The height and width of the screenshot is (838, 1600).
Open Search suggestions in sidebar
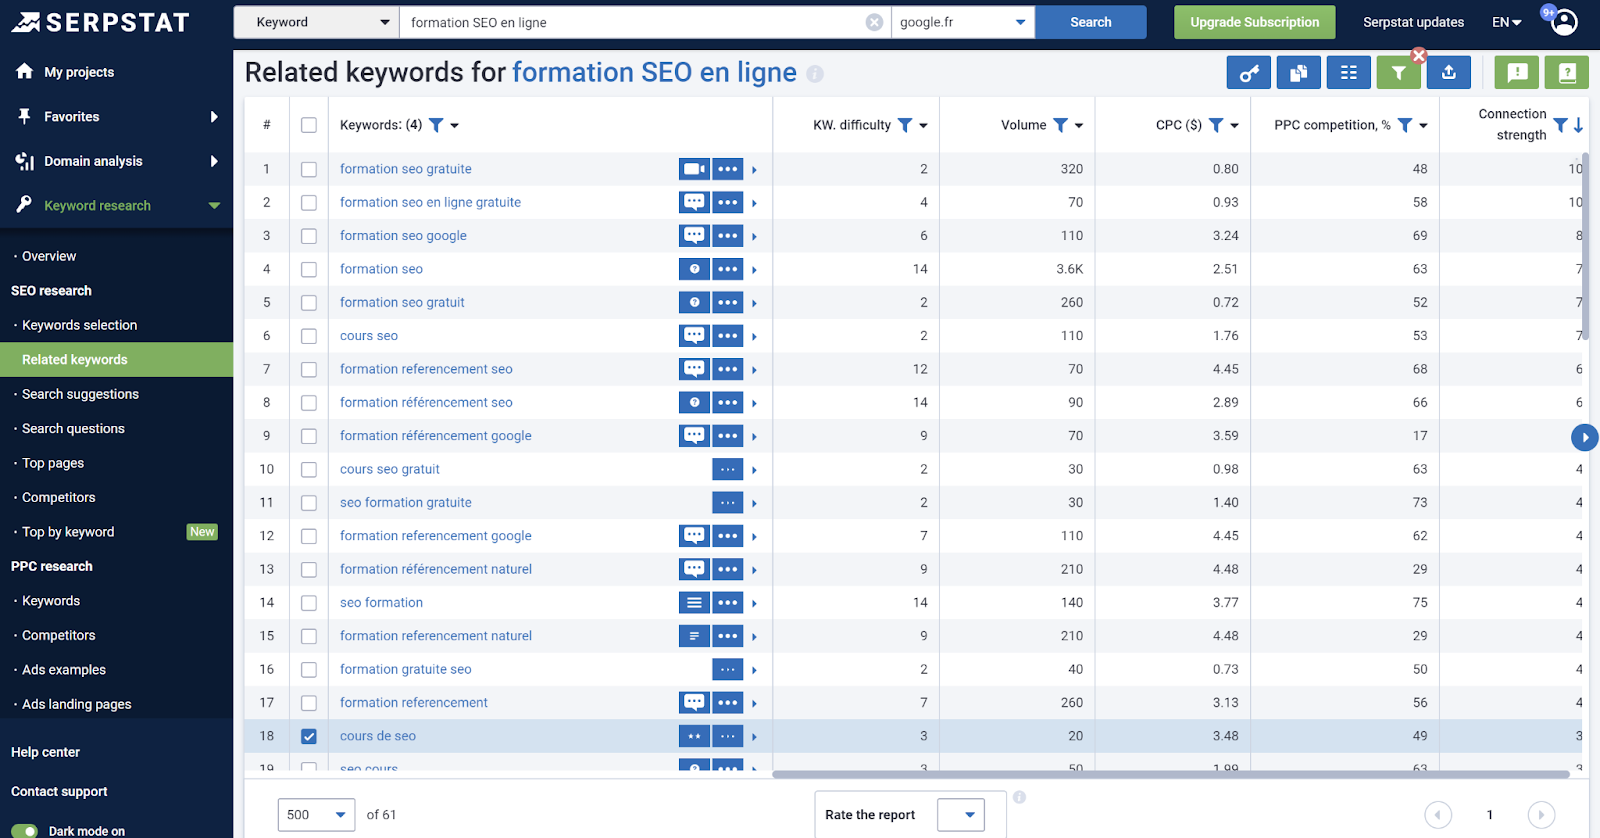click(x=80, y=394)
